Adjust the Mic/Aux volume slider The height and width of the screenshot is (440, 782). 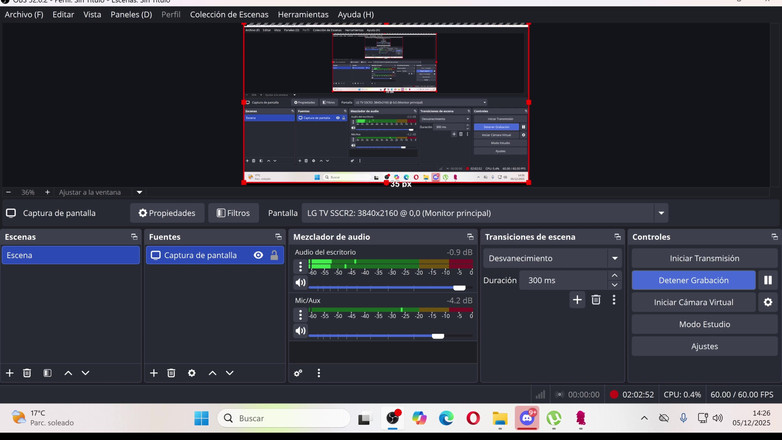tap(437, 336)
